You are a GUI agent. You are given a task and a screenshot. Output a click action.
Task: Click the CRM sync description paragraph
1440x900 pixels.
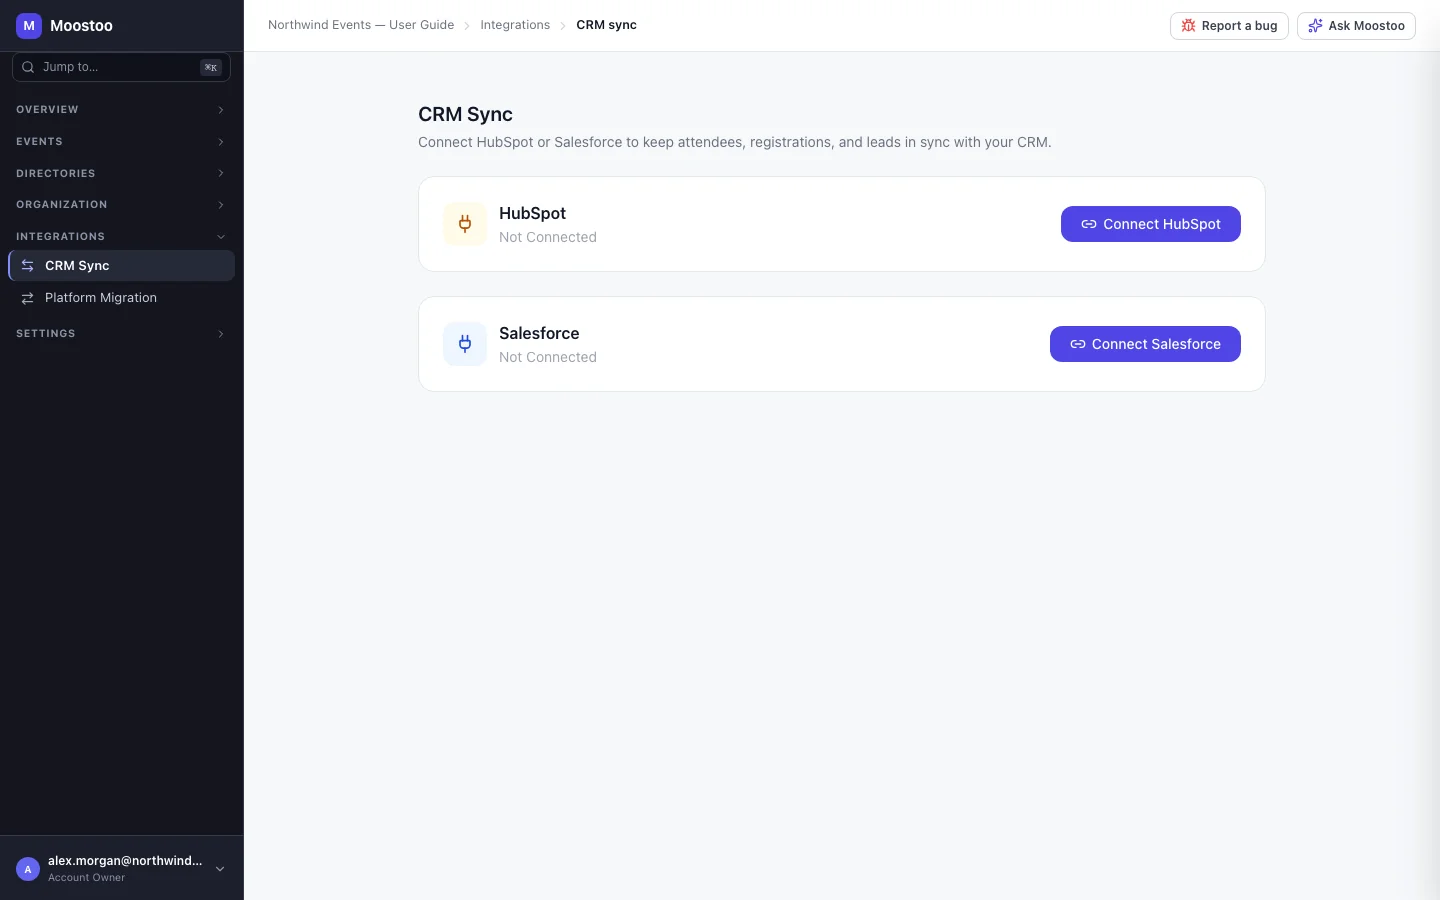(735, 142)
